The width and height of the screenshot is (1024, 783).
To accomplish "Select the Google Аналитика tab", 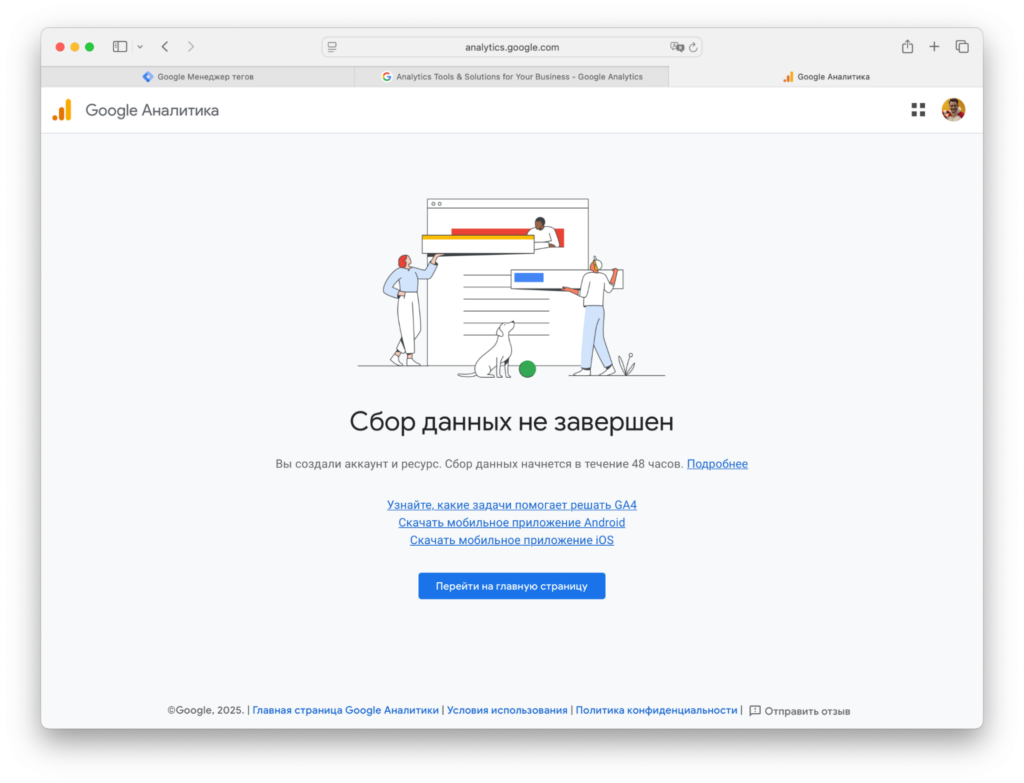I will pos(826,76).
